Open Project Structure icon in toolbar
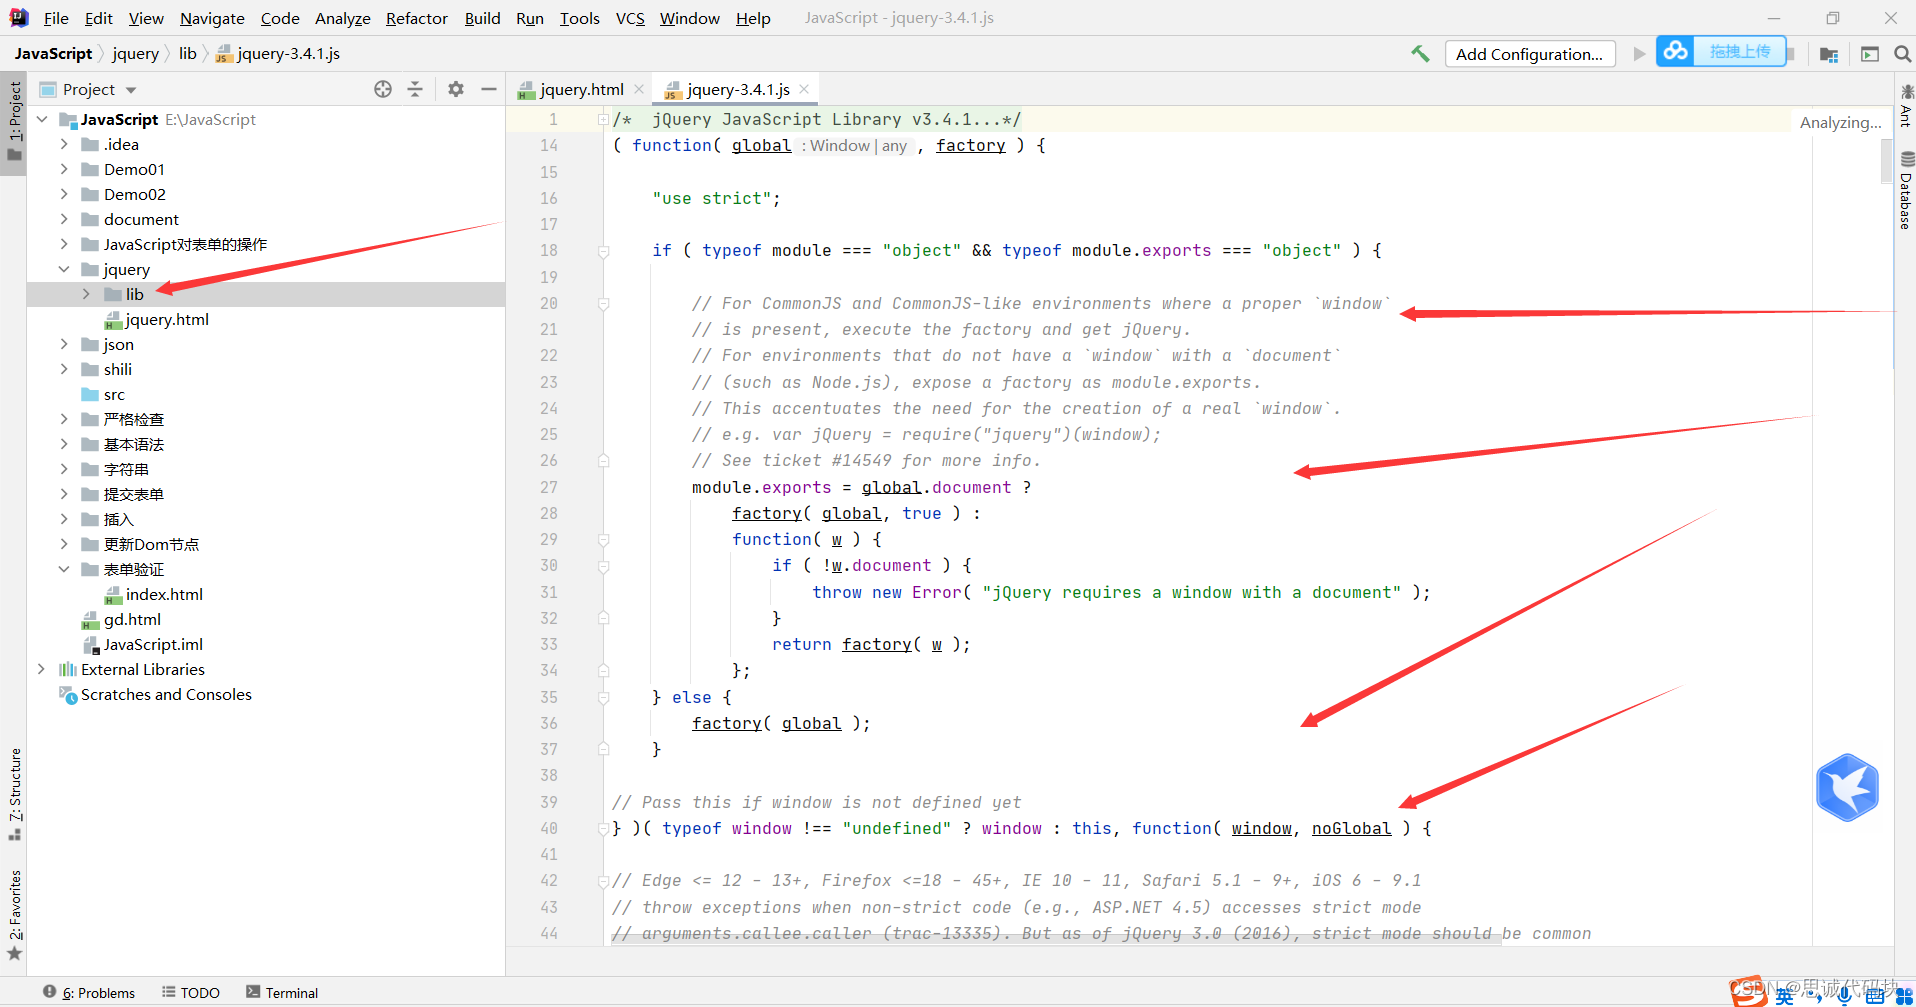This screenshot has height=1007, width=1916. click(x=1829, y=54)
